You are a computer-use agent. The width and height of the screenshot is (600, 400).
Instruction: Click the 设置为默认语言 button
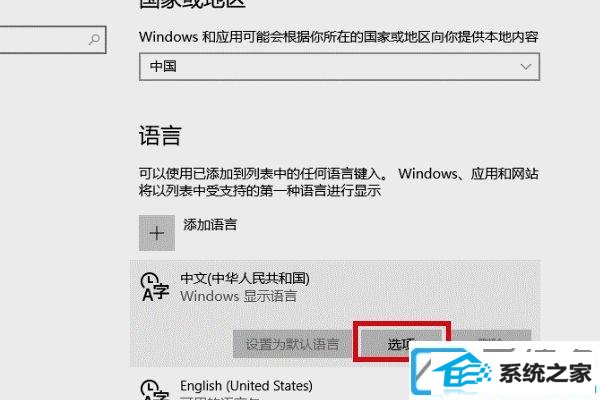coord(292,344)
